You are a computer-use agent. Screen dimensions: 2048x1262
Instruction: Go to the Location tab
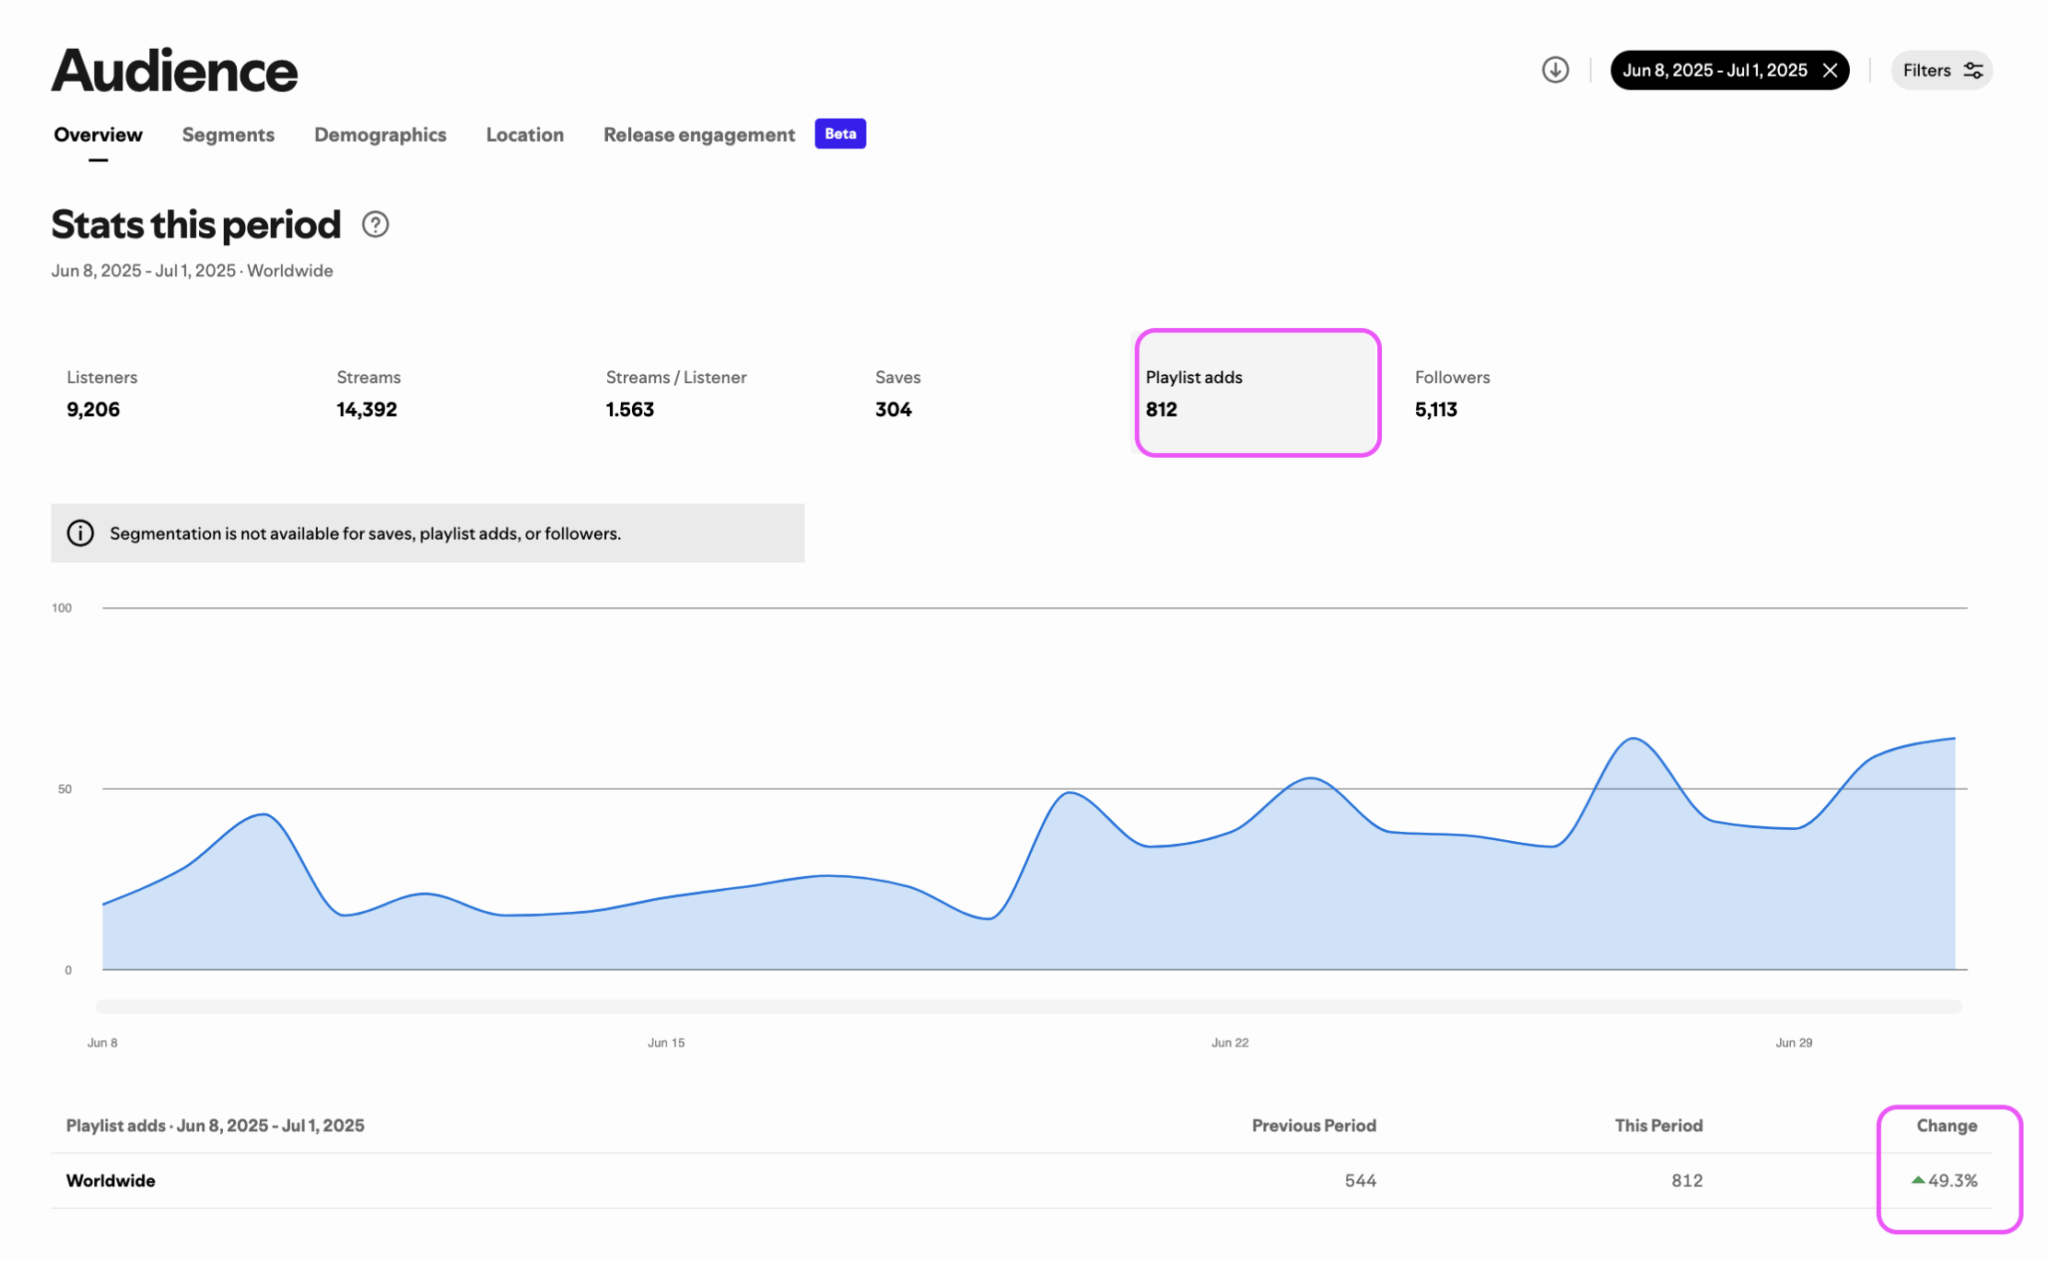point(525,134)
